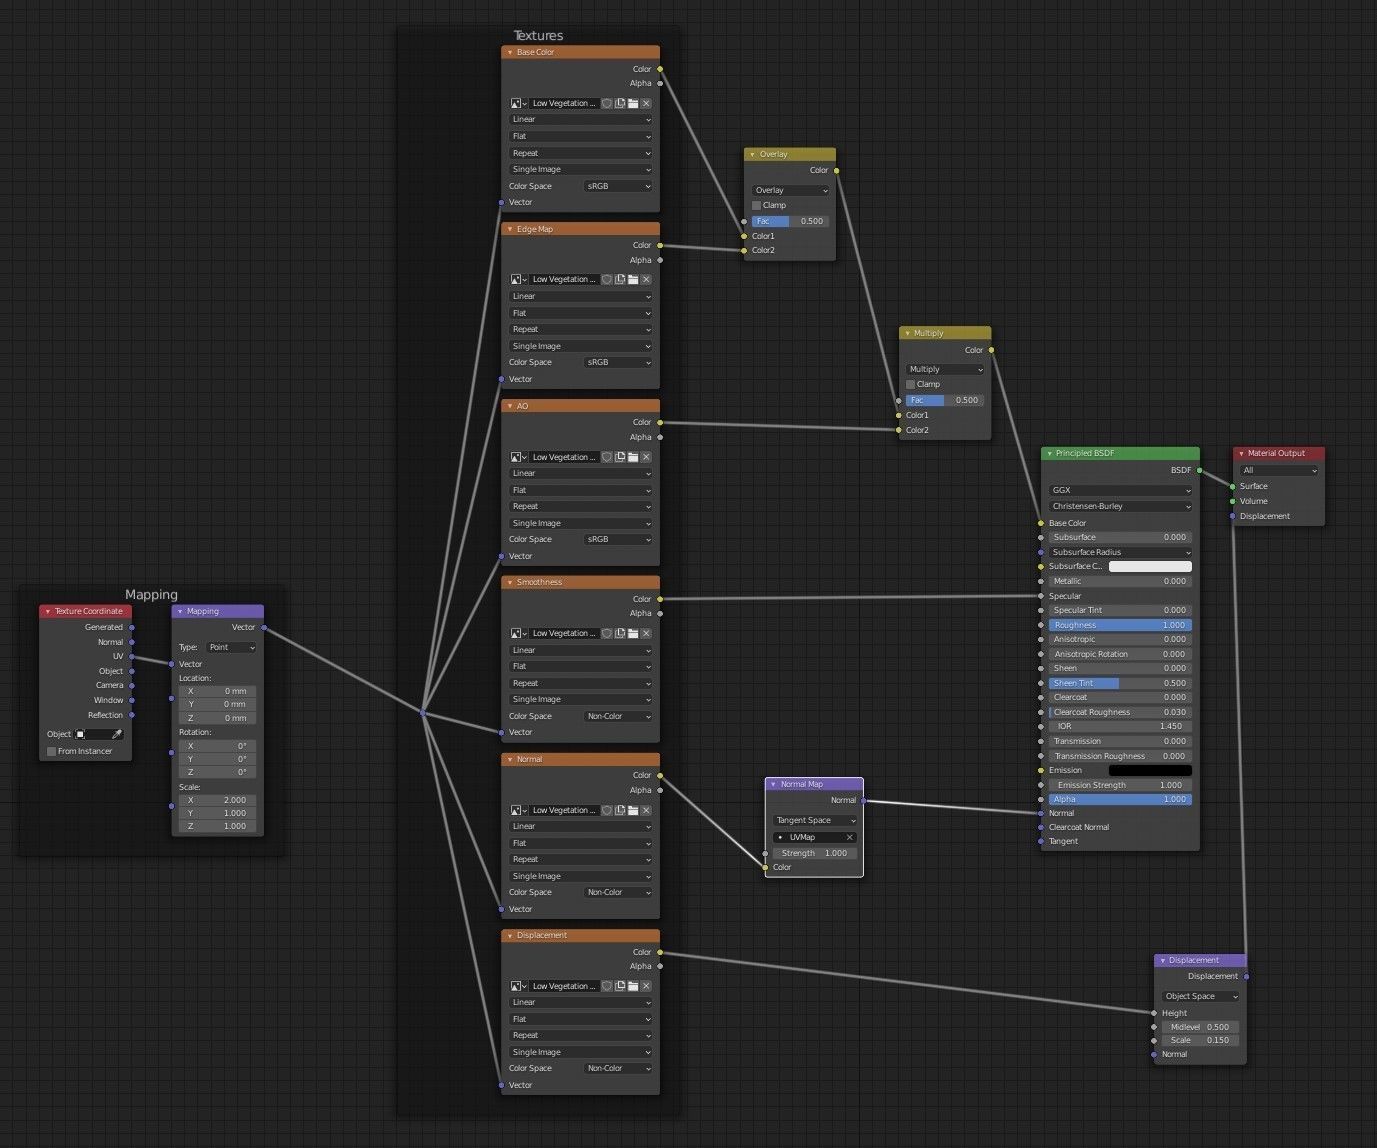Adjust the Fac slider in Overlay node
1377x1148 pixels.
[790, 221]
